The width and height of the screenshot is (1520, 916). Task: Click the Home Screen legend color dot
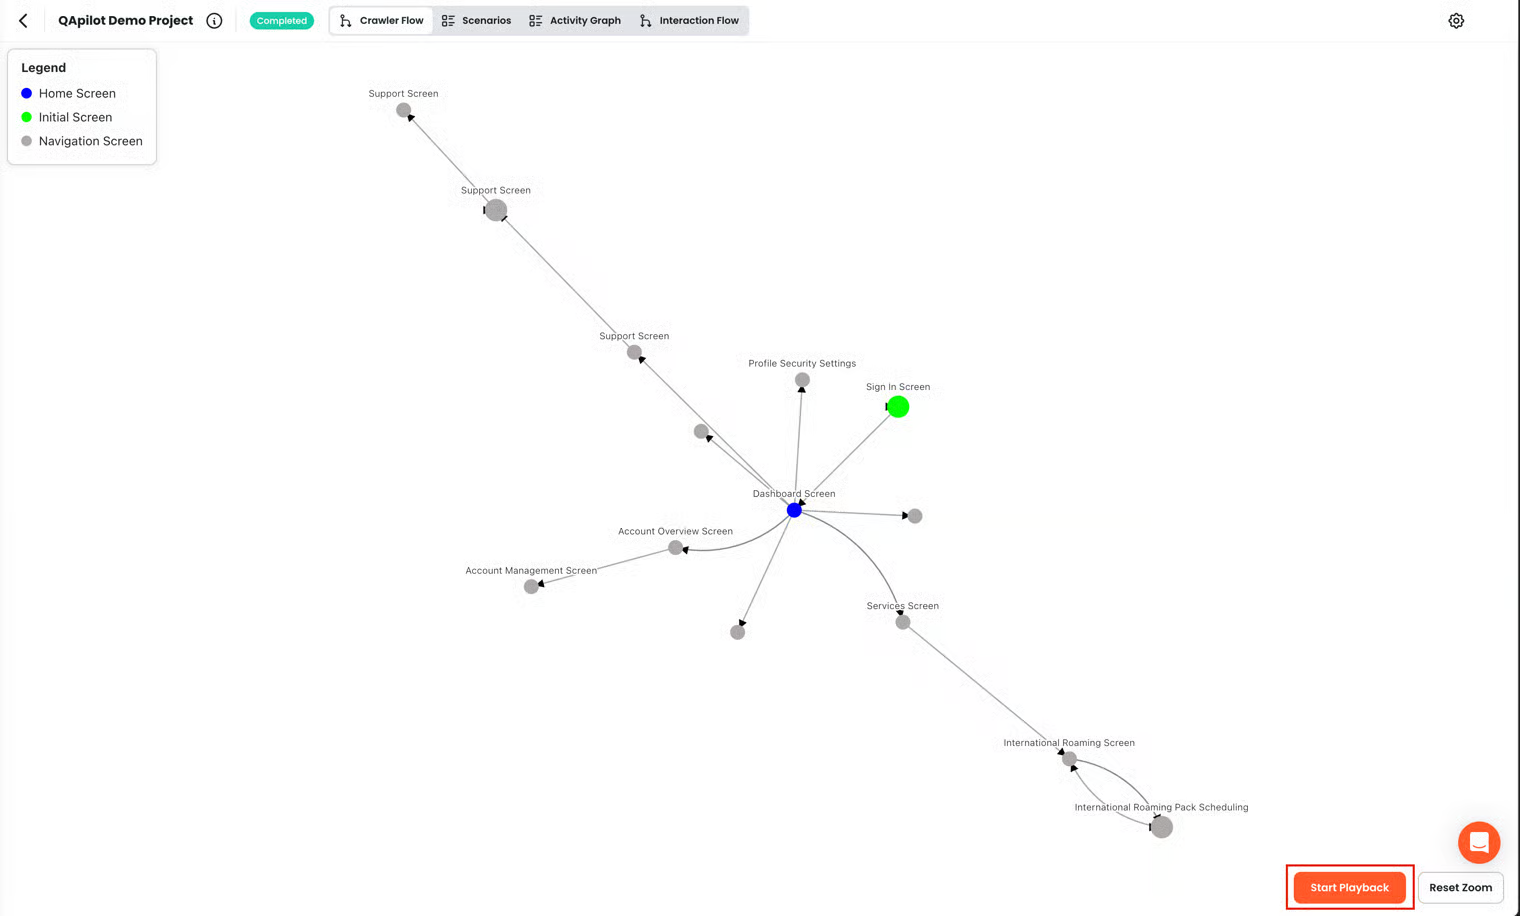pyautogui.click(x=27, y=93)
